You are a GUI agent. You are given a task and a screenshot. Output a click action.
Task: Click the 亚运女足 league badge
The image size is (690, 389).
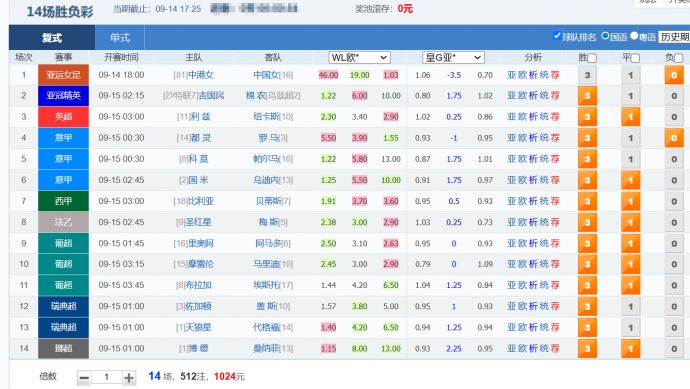click(63, 75)
